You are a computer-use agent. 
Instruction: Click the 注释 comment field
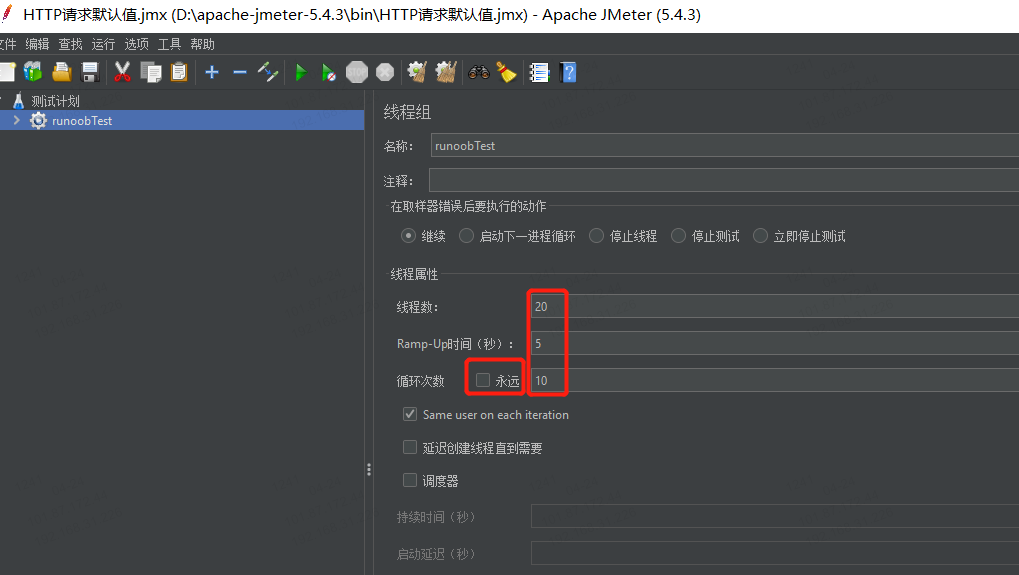click(x=724, y=180)
